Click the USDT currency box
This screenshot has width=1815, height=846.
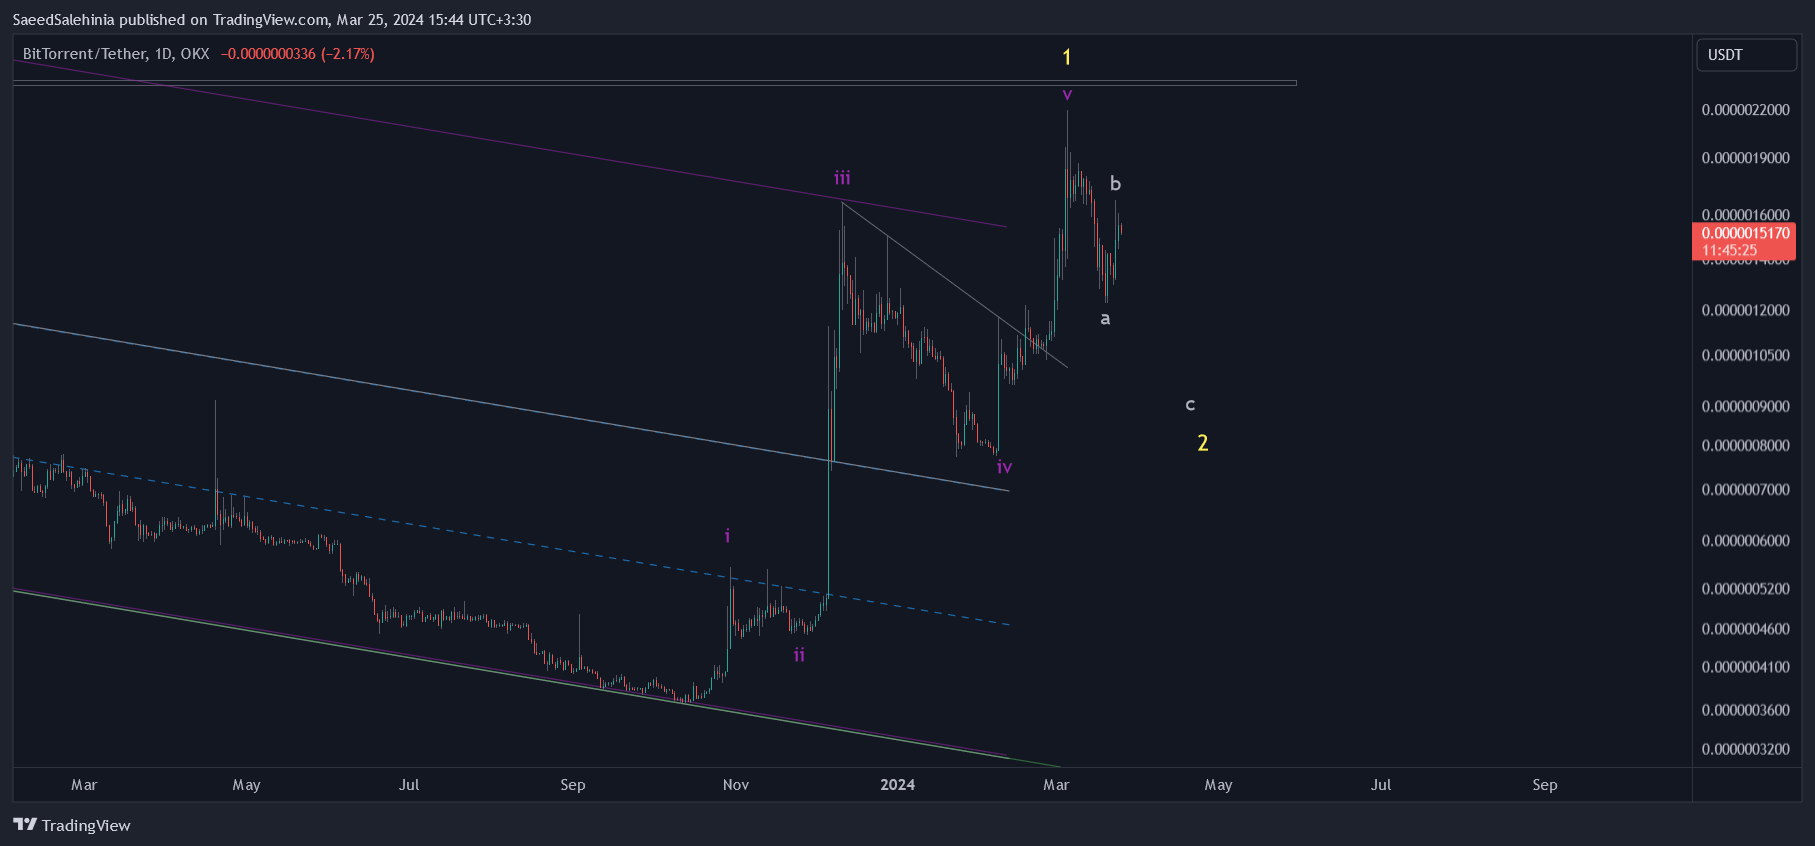(x=1746, y=55)
